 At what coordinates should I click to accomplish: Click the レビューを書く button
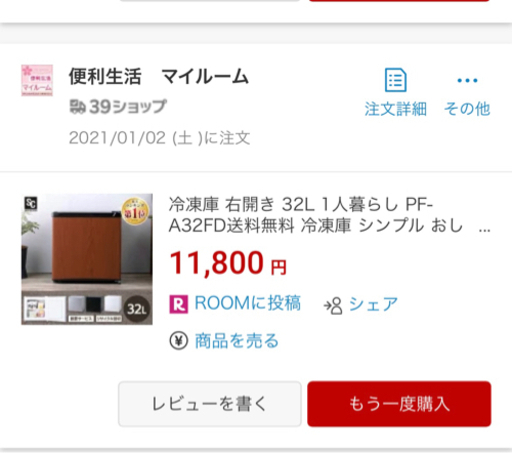pyautogui.click(x=210, y=404)
